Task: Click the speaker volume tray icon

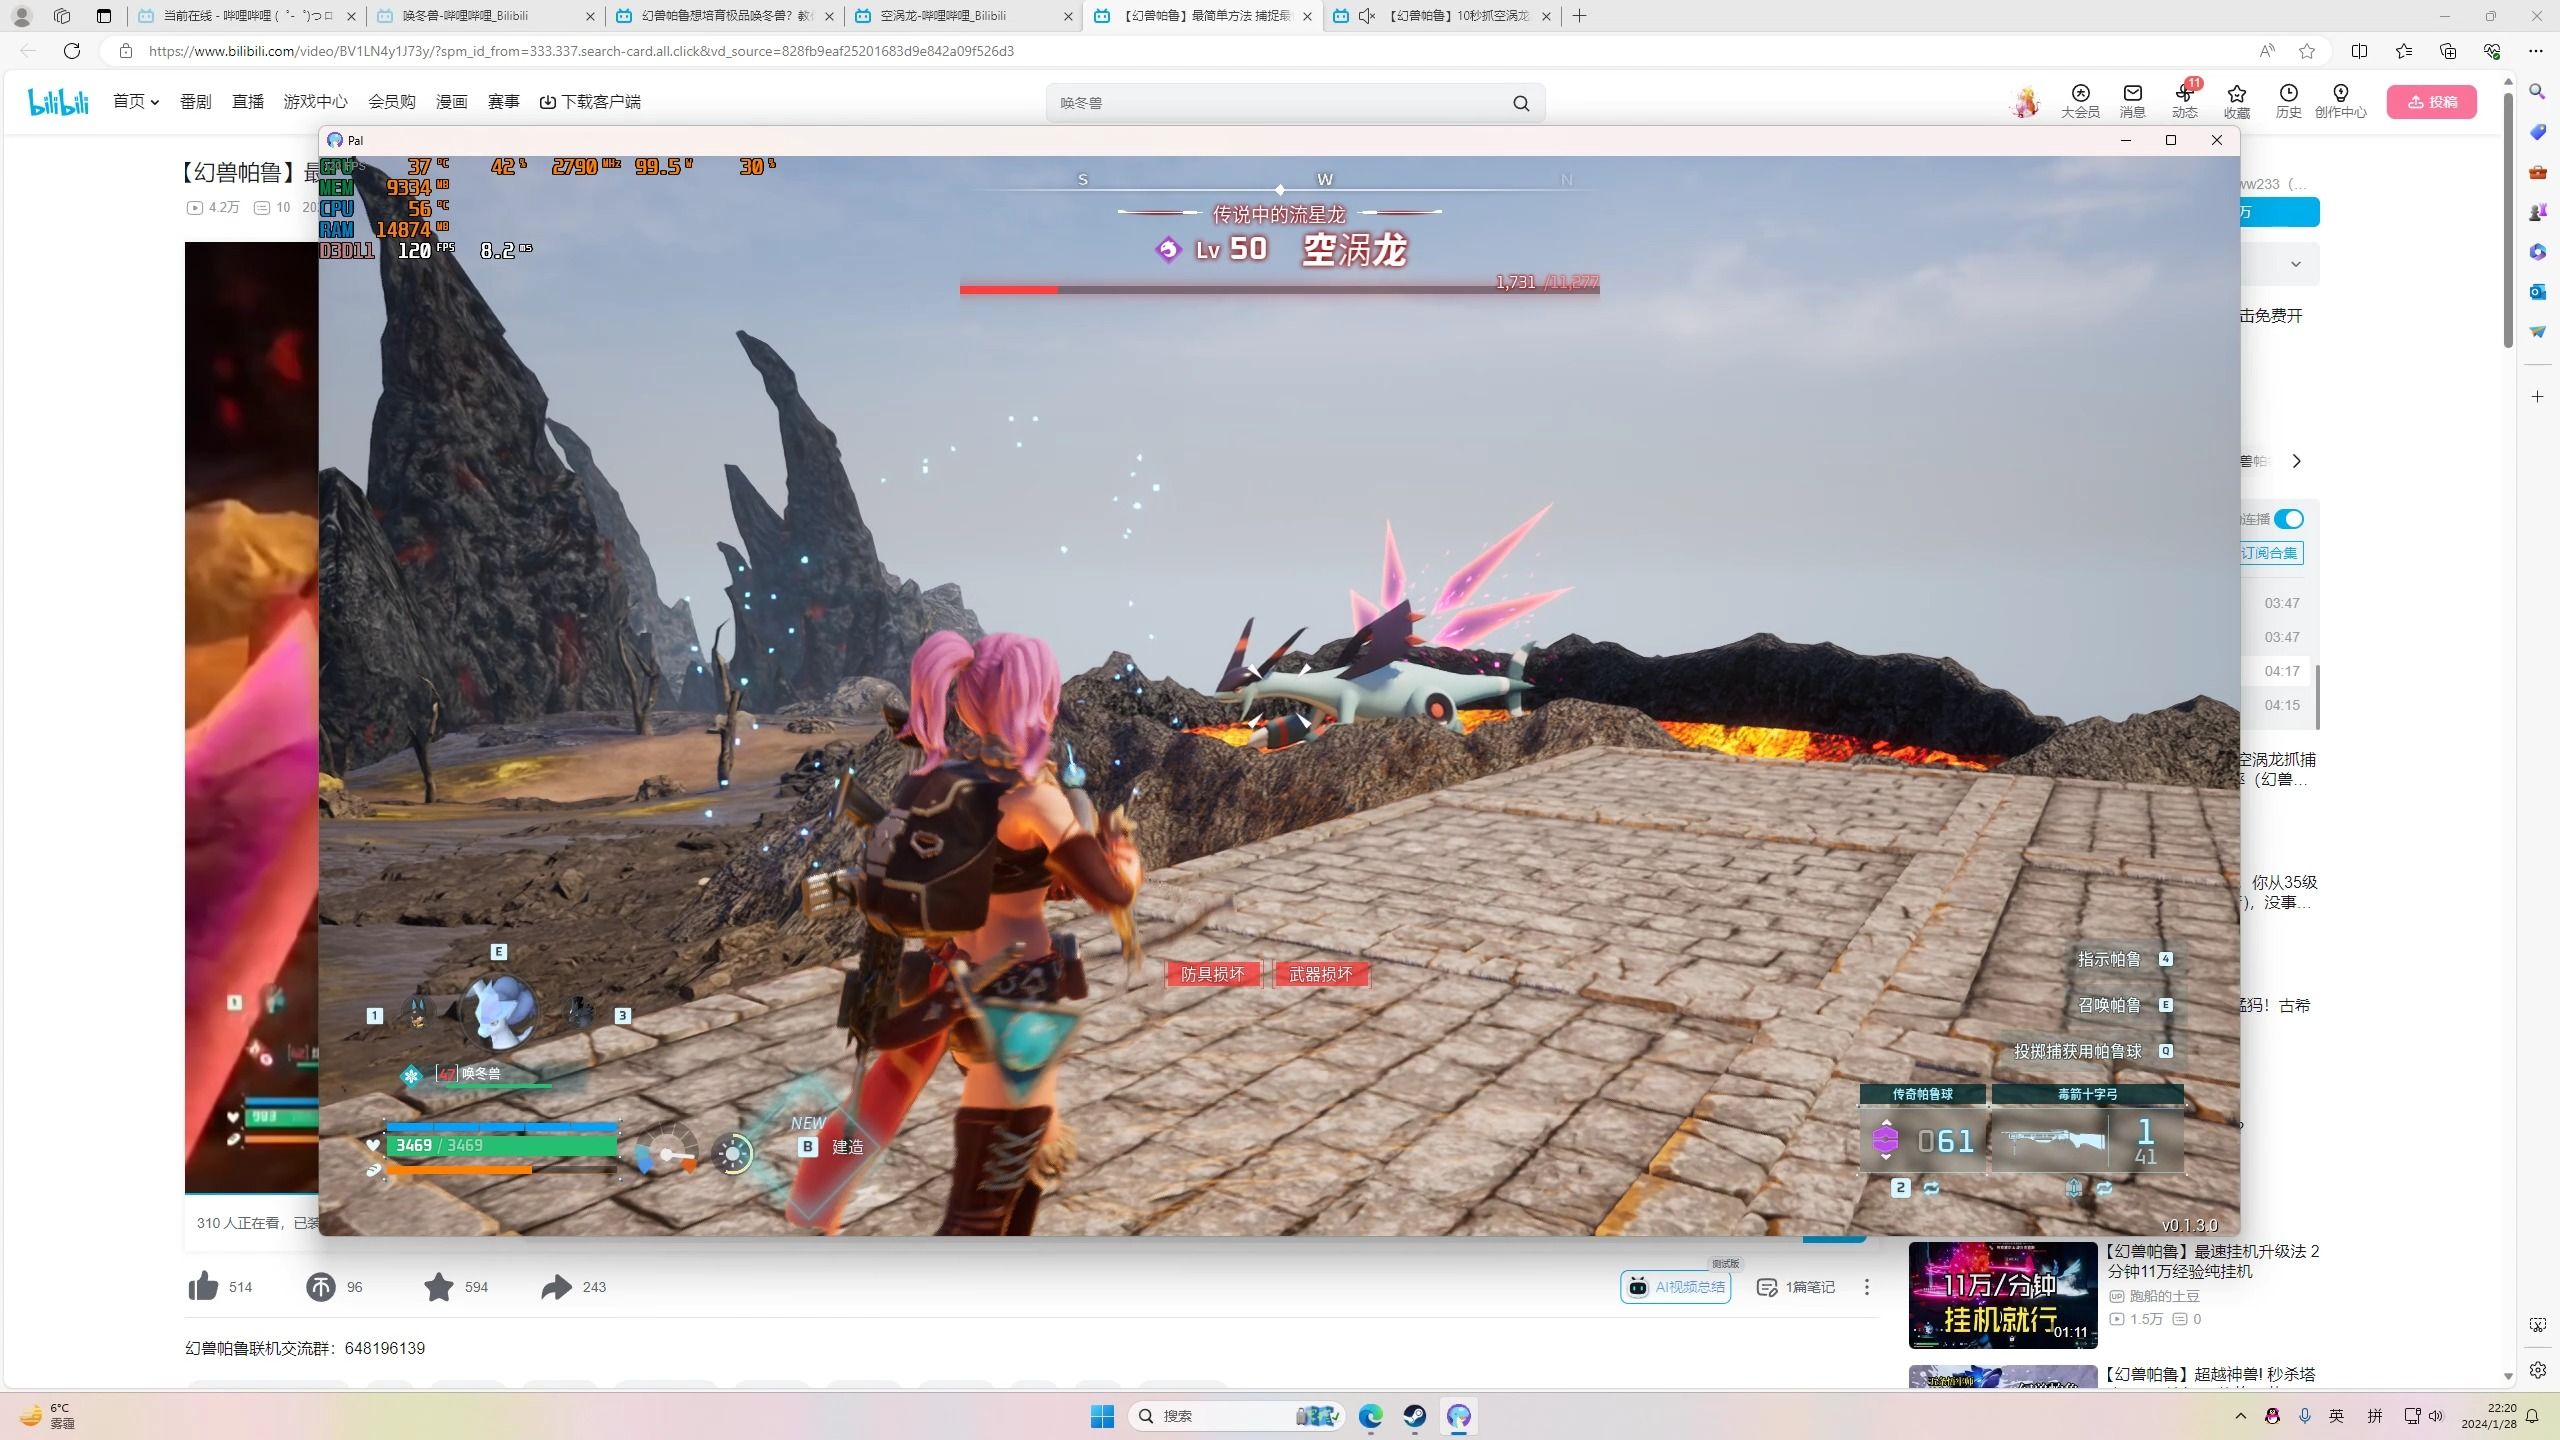Action: [2436, 1416]
